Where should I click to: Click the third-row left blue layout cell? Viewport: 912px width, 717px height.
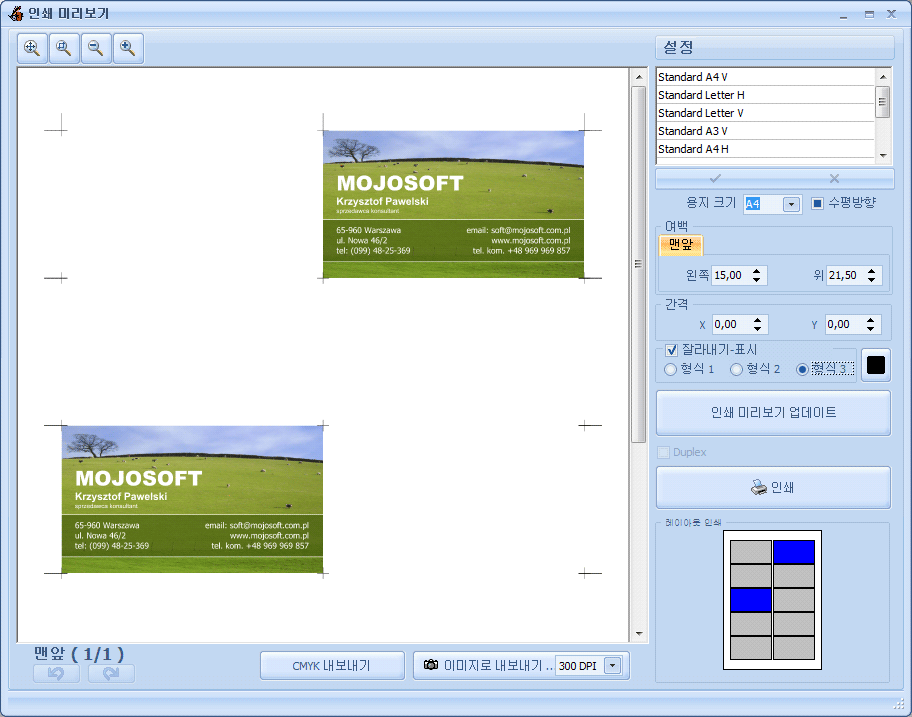[751, 600]
